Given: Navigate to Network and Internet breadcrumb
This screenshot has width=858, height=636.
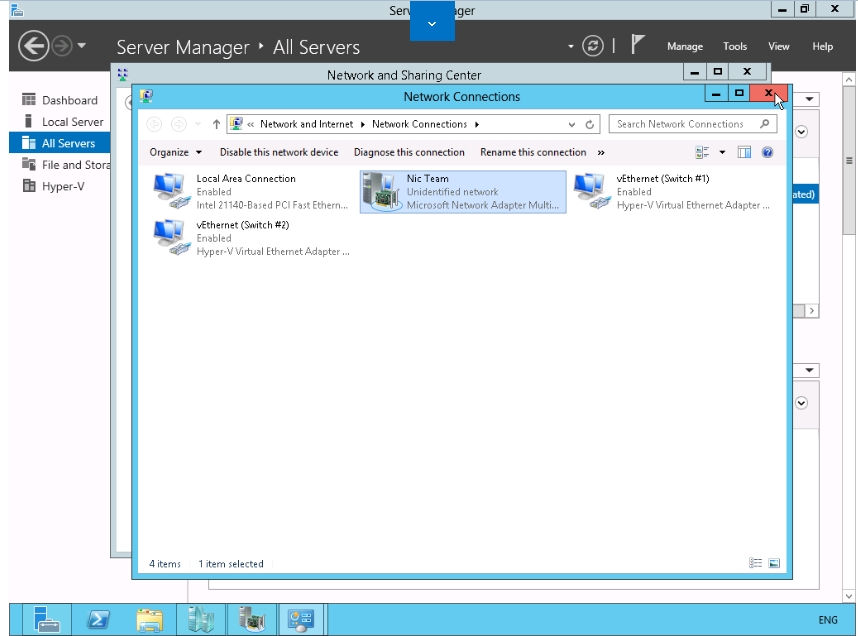Looking at the screenshot, I should coord(306,124).
